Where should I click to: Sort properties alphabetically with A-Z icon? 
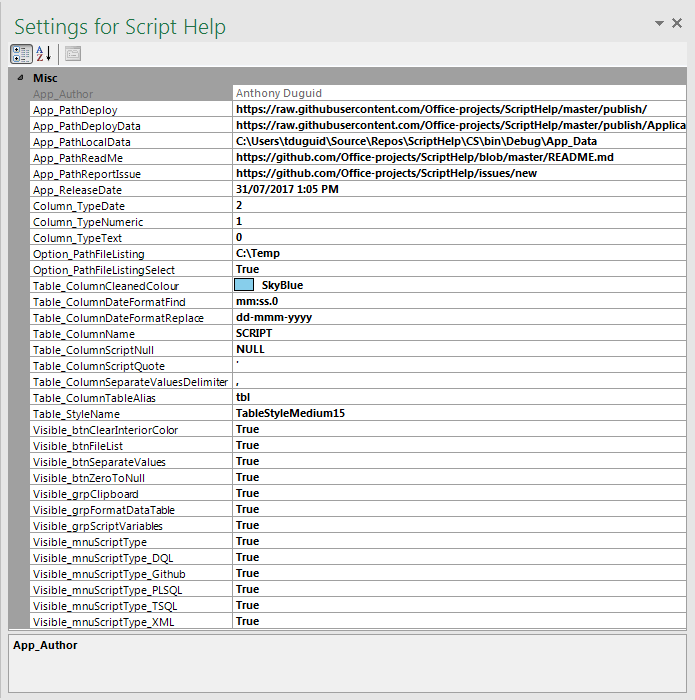[44, 54]
